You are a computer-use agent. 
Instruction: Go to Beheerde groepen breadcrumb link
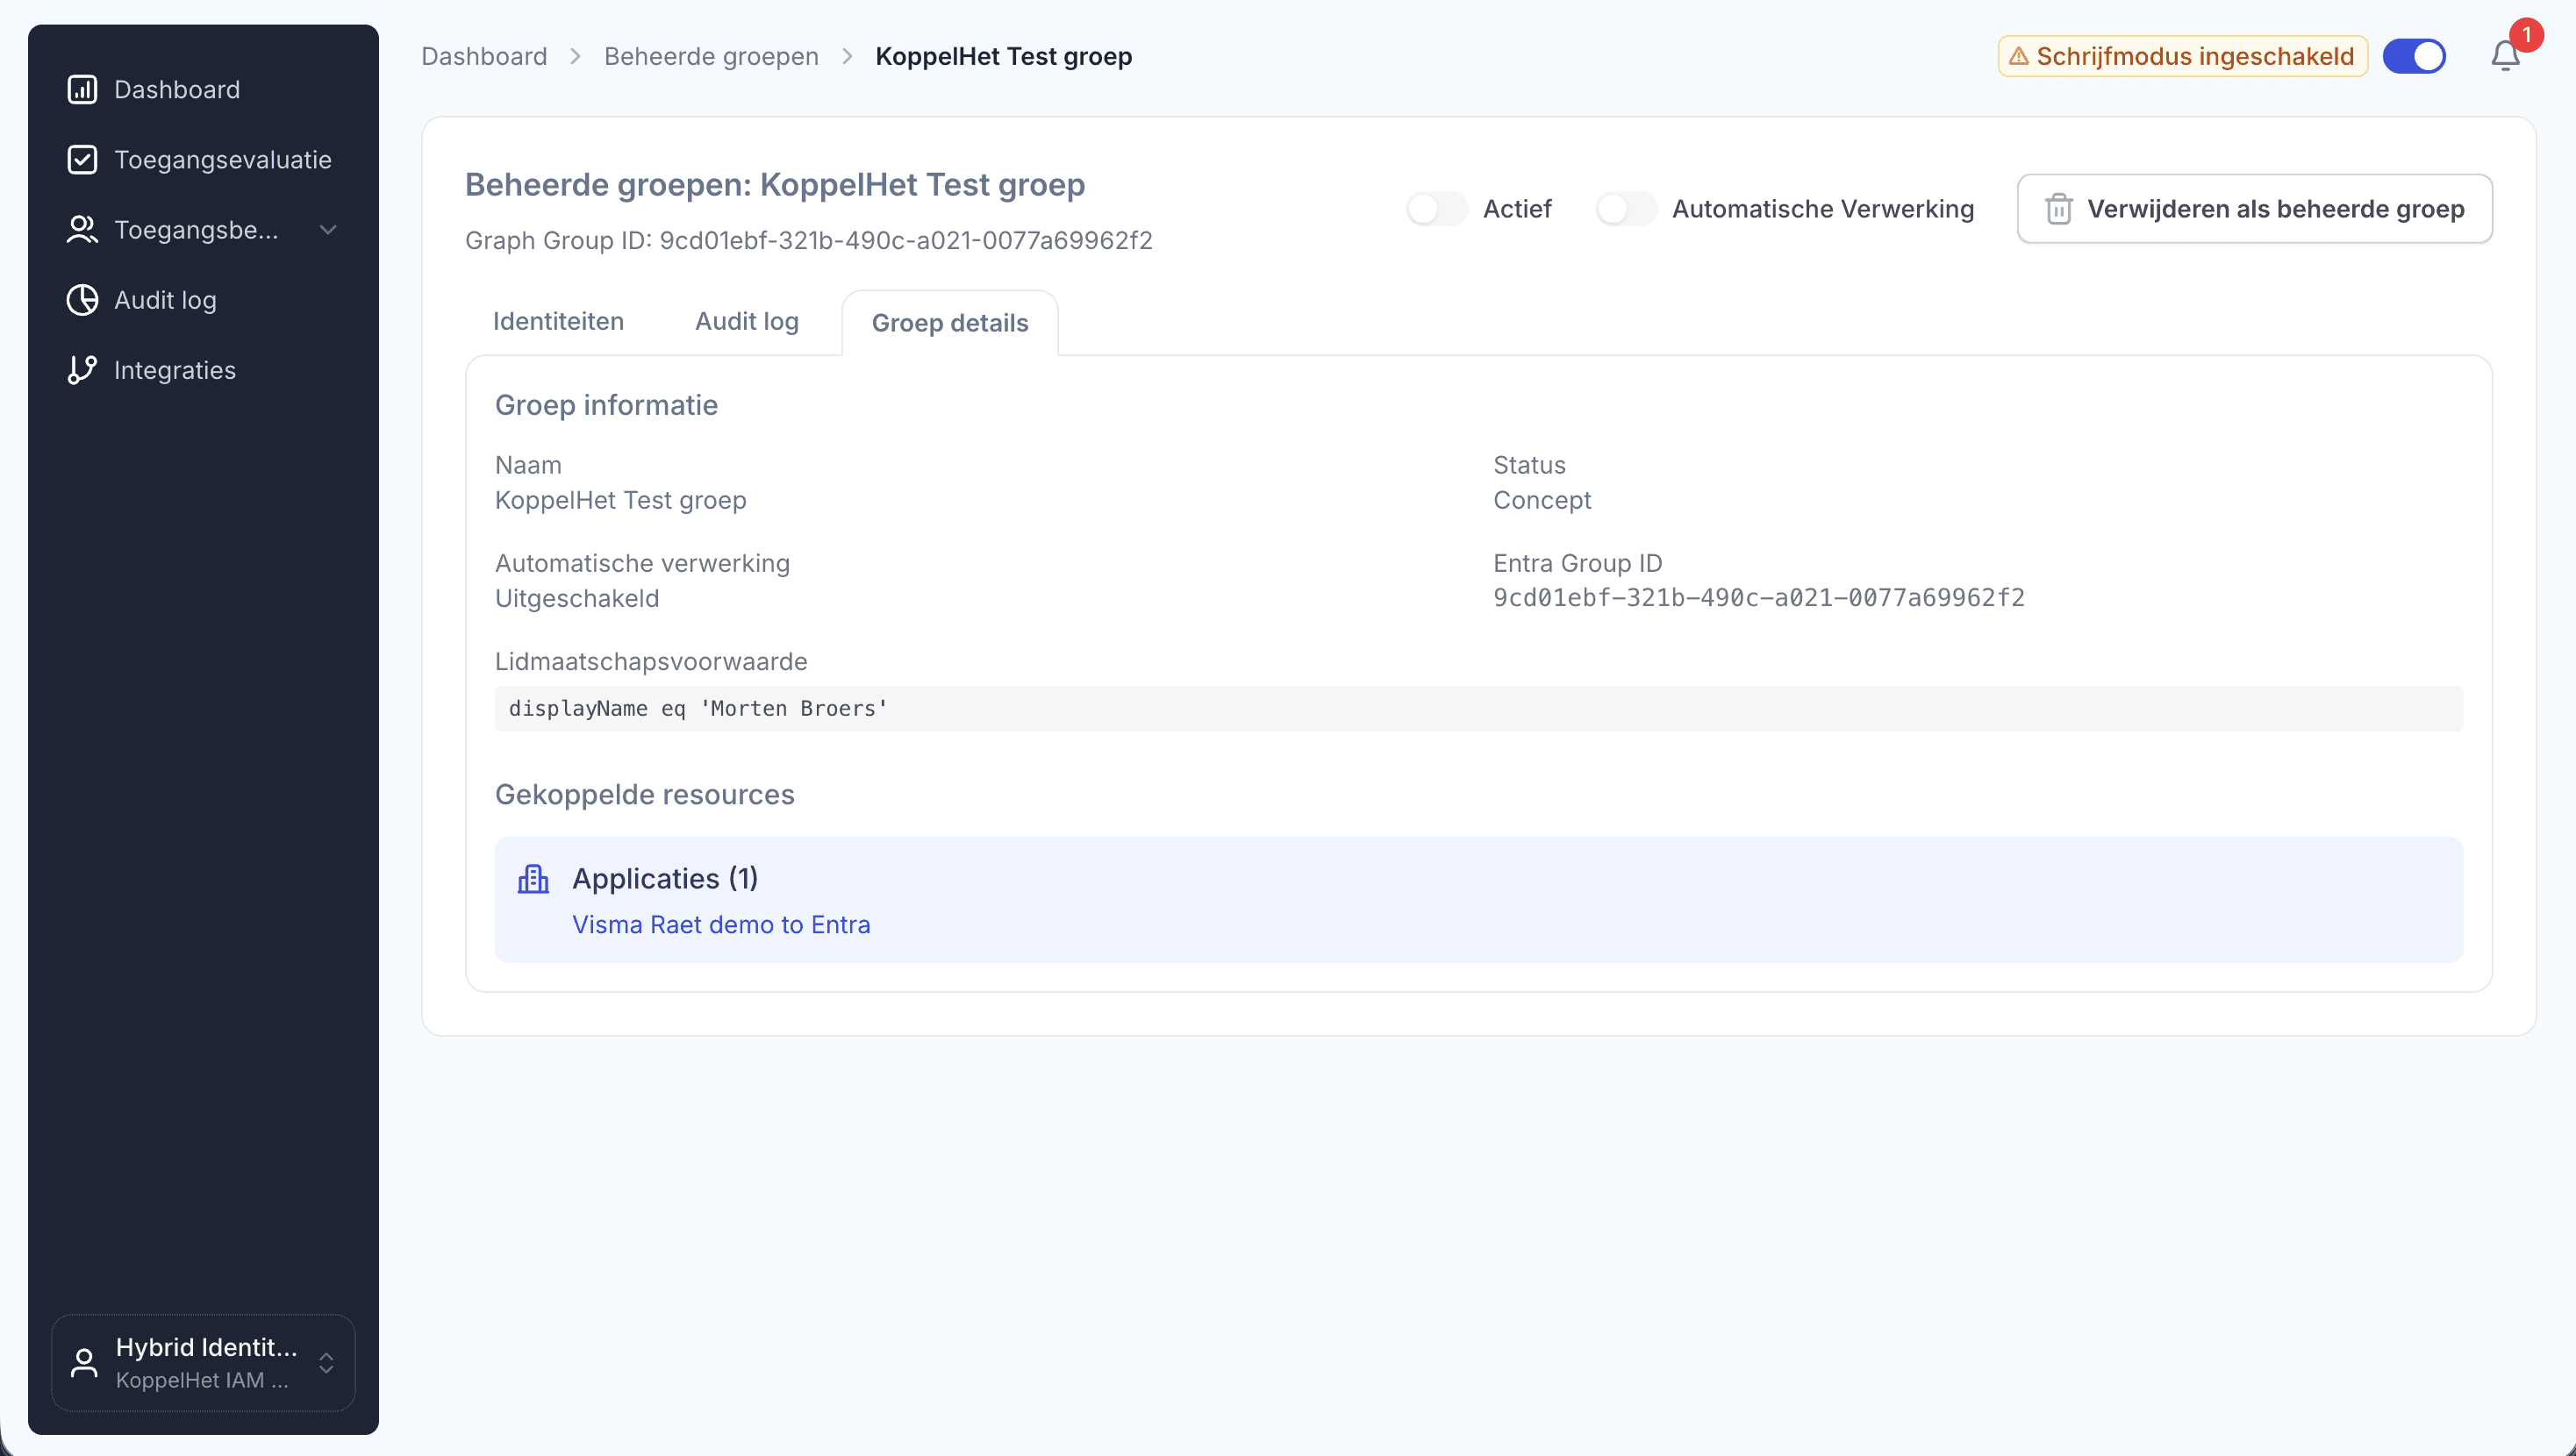point(711,57)
